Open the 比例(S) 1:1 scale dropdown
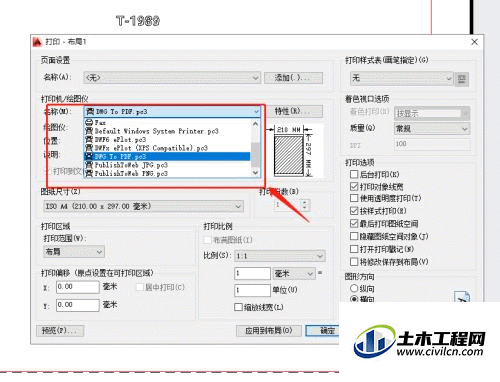500x382 pixels. tap(280, 256)
